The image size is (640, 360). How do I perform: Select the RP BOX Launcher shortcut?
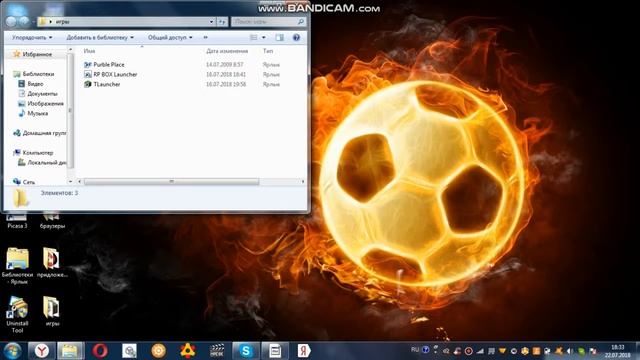point(110,74)
